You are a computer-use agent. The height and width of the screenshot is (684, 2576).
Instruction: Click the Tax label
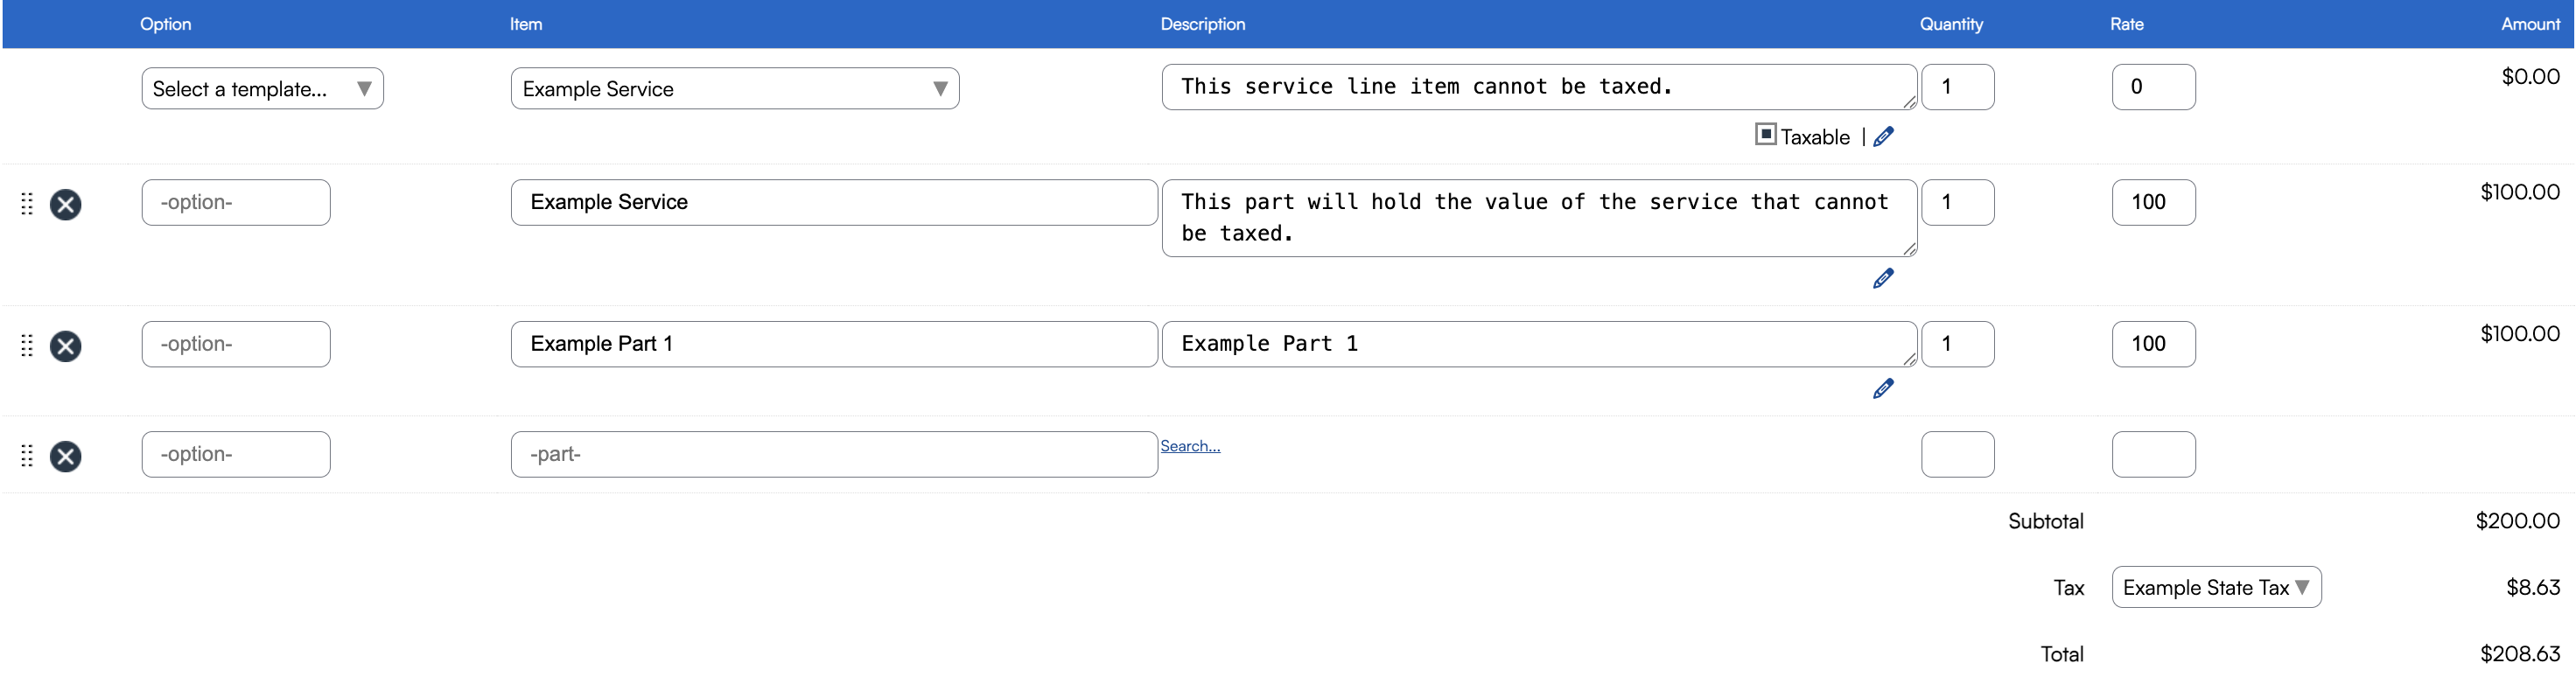[x=2069, y=588]
